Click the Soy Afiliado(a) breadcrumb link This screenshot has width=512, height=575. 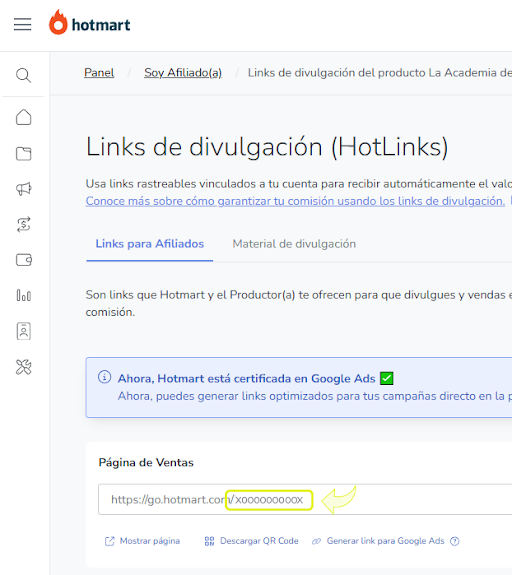click(x=183, y=73)
